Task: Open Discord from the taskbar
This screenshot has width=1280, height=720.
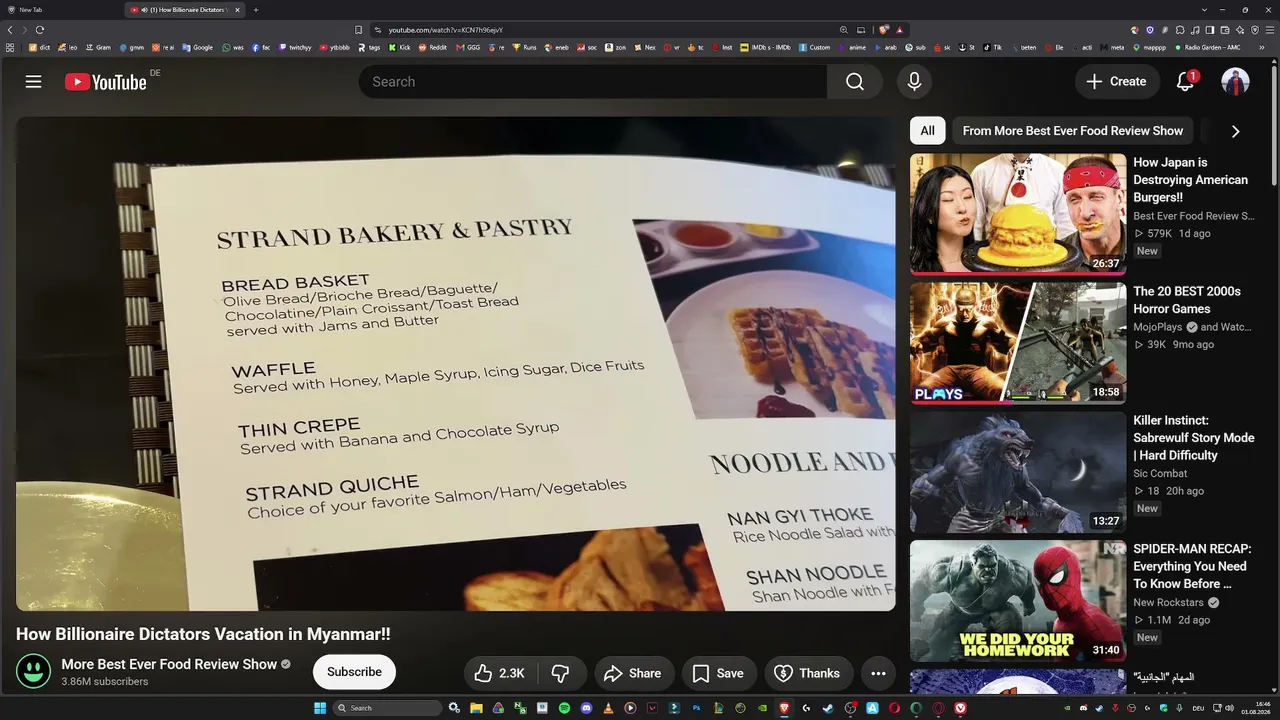Action: click(587, 708)
